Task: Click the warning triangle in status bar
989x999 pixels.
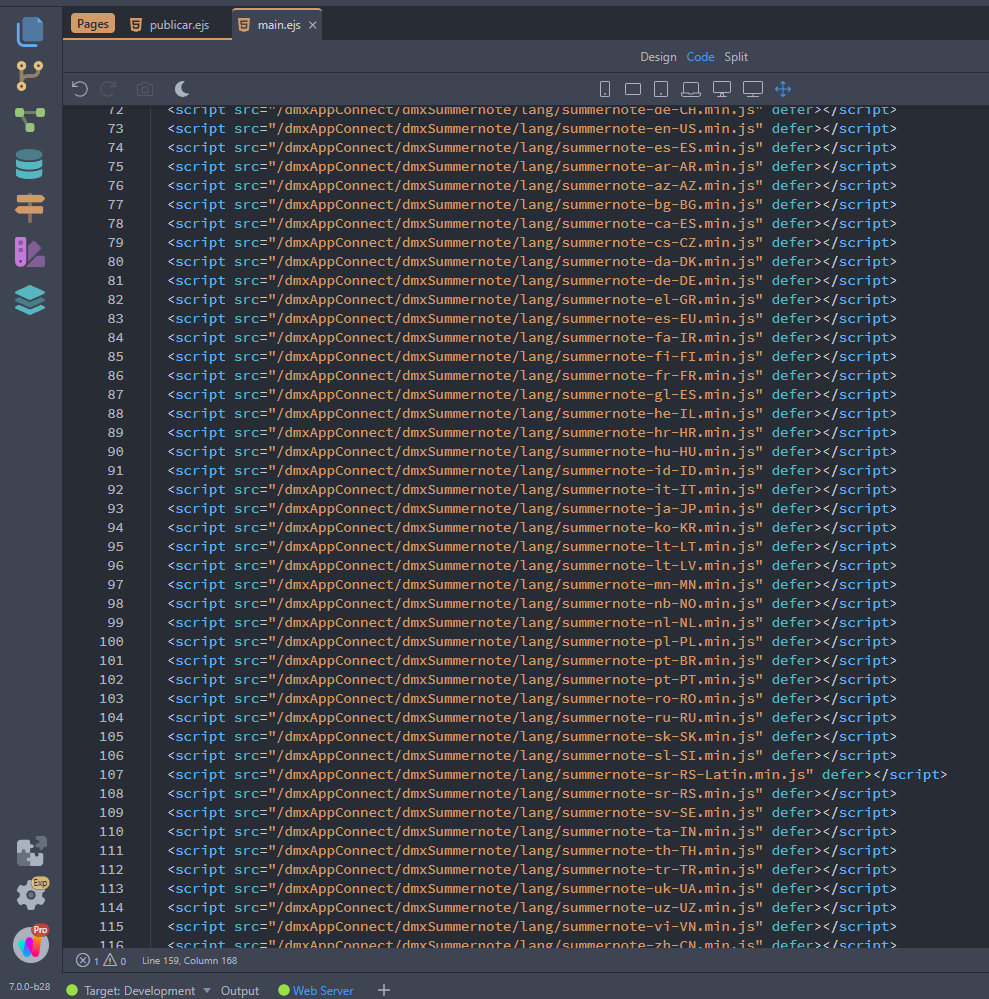Action: 110,960
